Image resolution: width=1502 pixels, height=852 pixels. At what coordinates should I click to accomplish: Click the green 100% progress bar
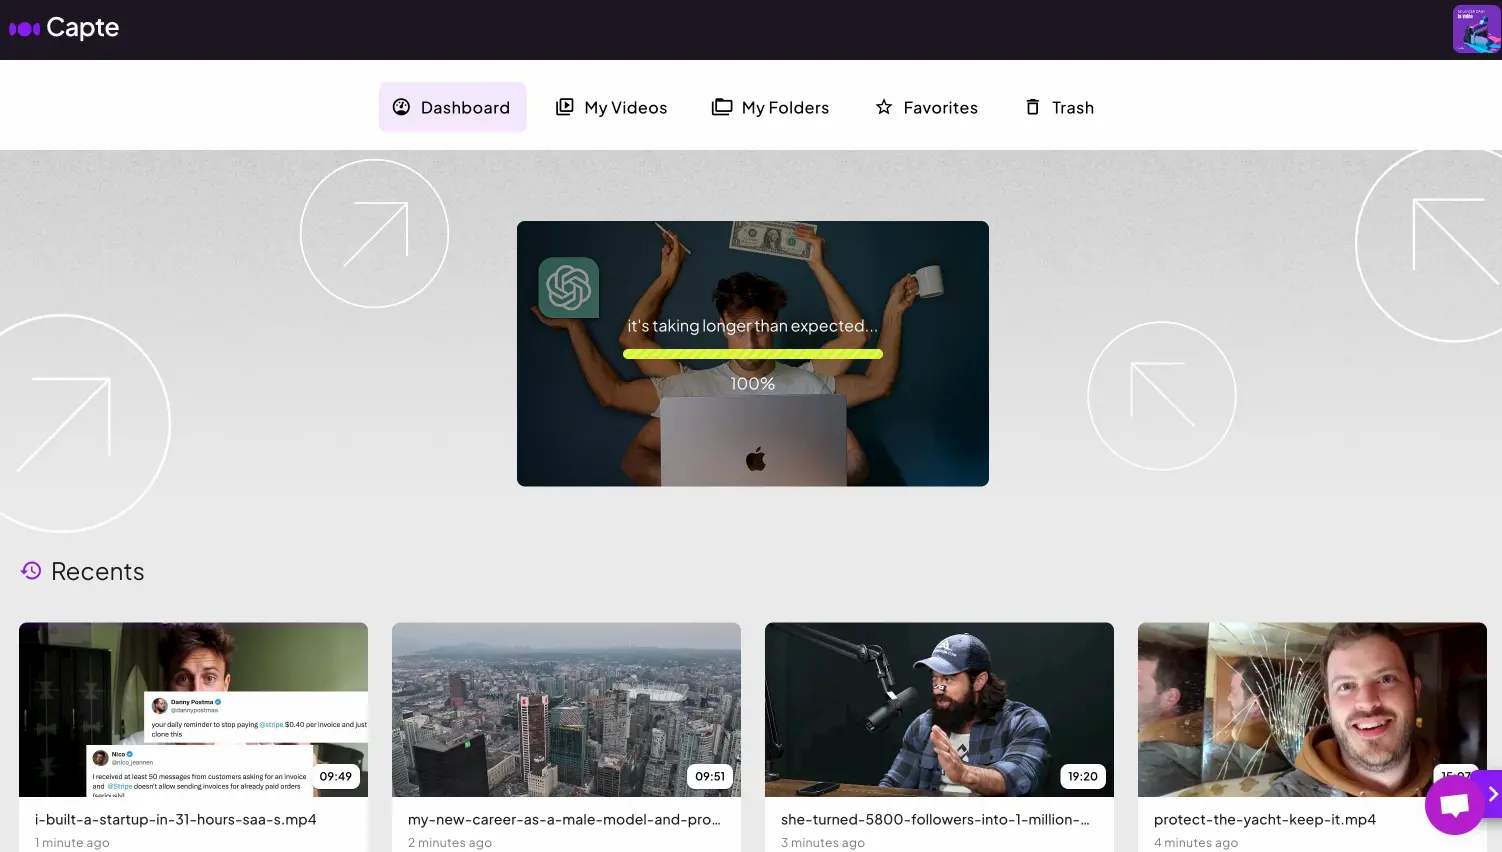pyautogui.click(x=753, y=353)
